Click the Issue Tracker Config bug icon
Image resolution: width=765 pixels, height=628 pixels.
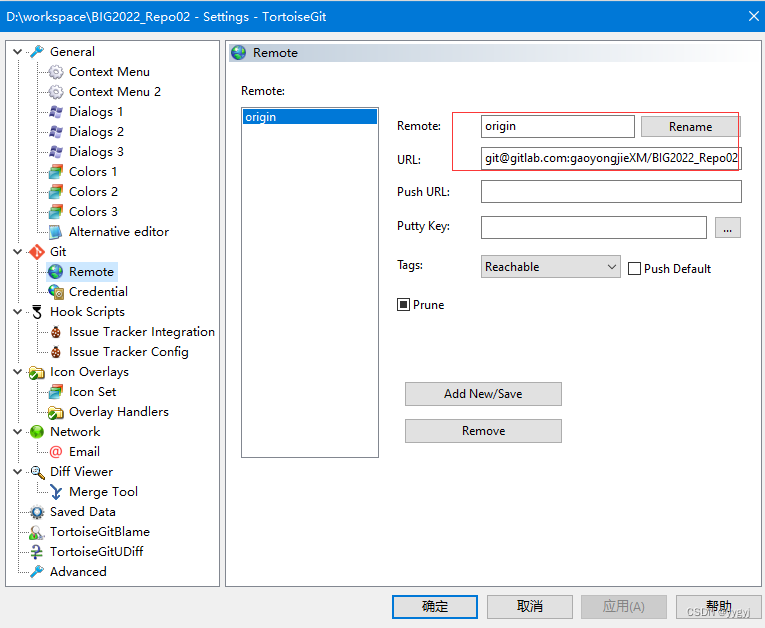point(56,352)
